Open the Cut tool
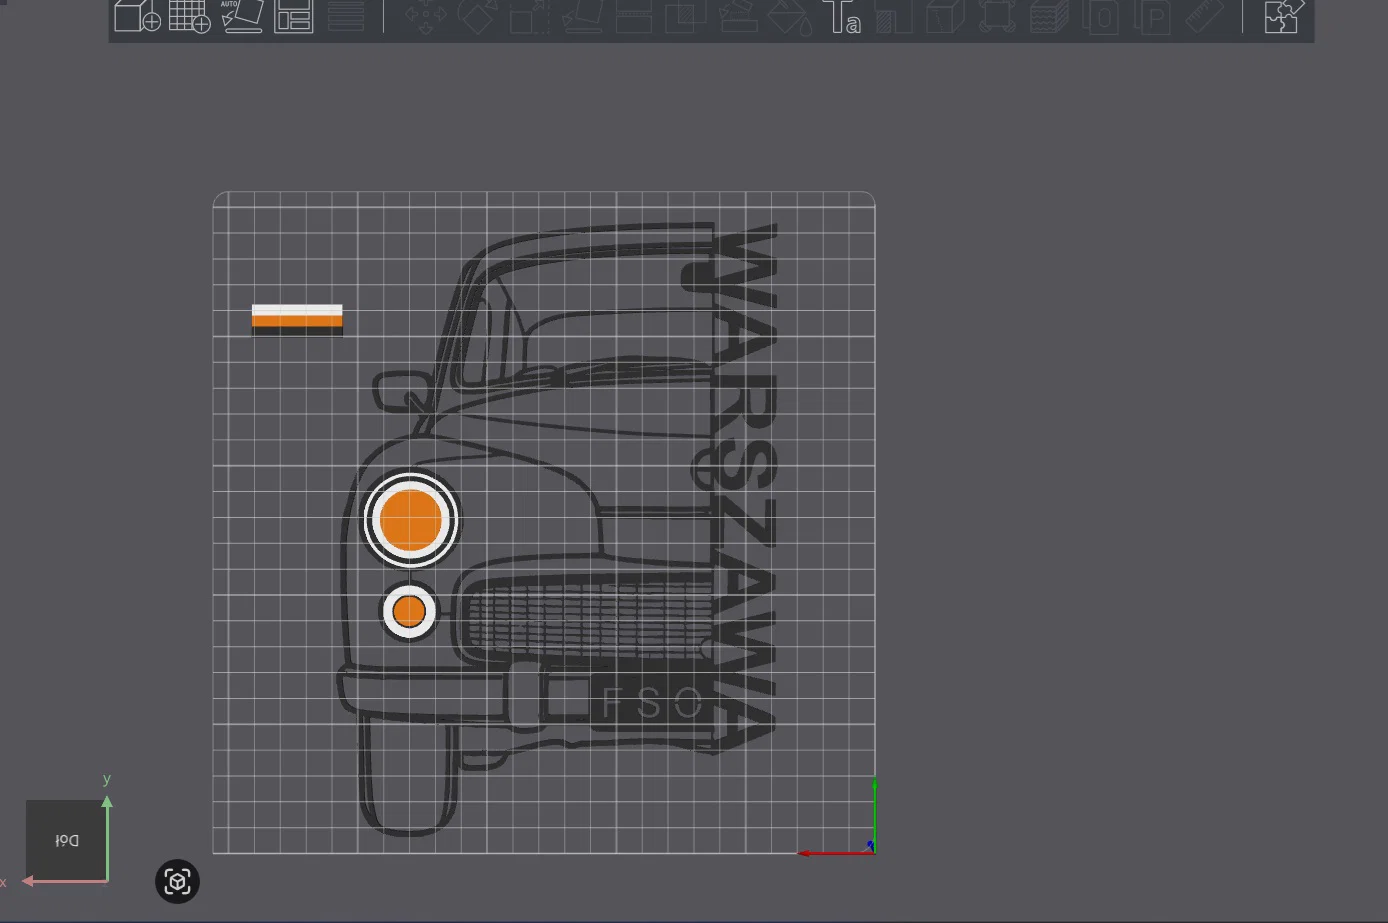 pos(633,17)
